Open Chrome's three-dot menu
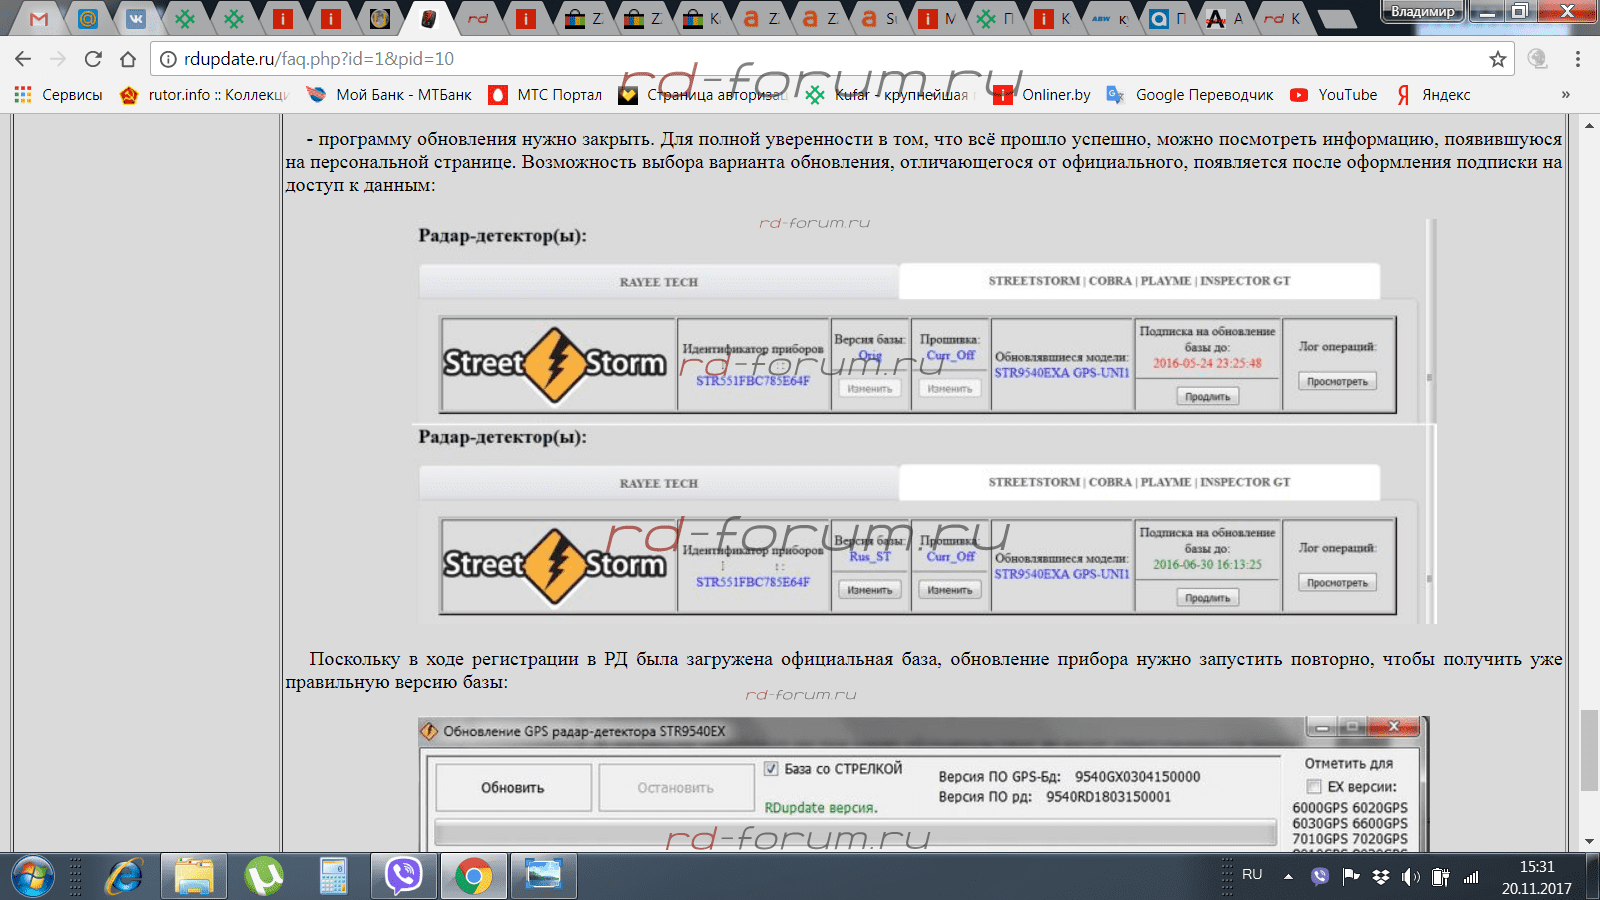The height and width of the screenshot is (900, 1600). (1578, 59)
